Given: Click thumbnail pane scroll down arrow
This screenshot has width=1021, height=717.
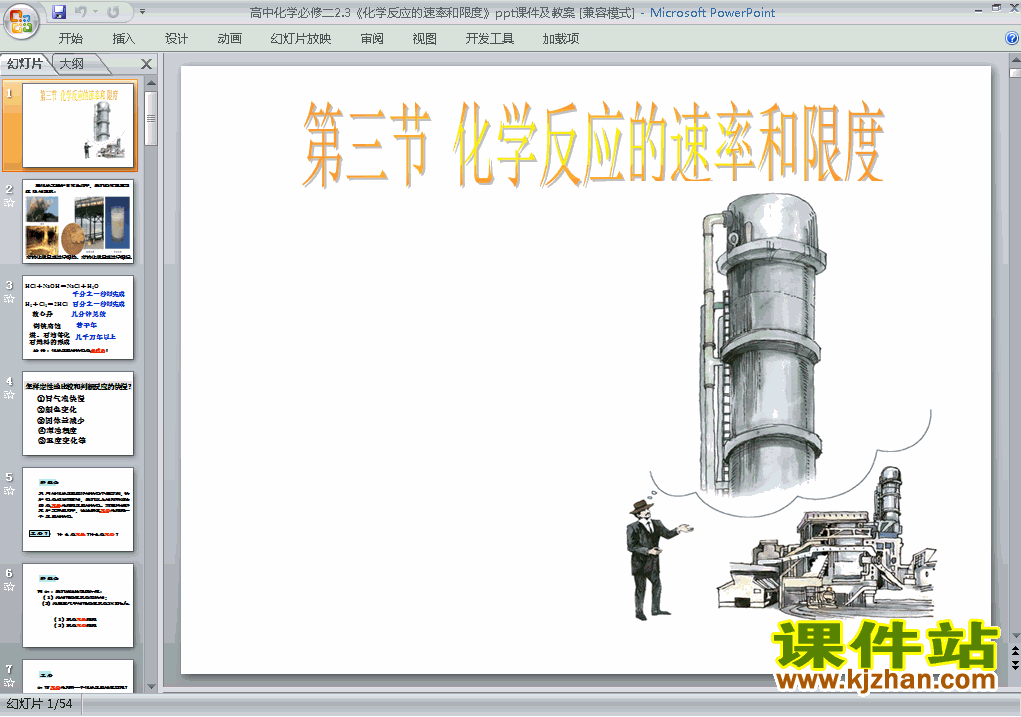Looking at the screenshot, I should (151, 686).
